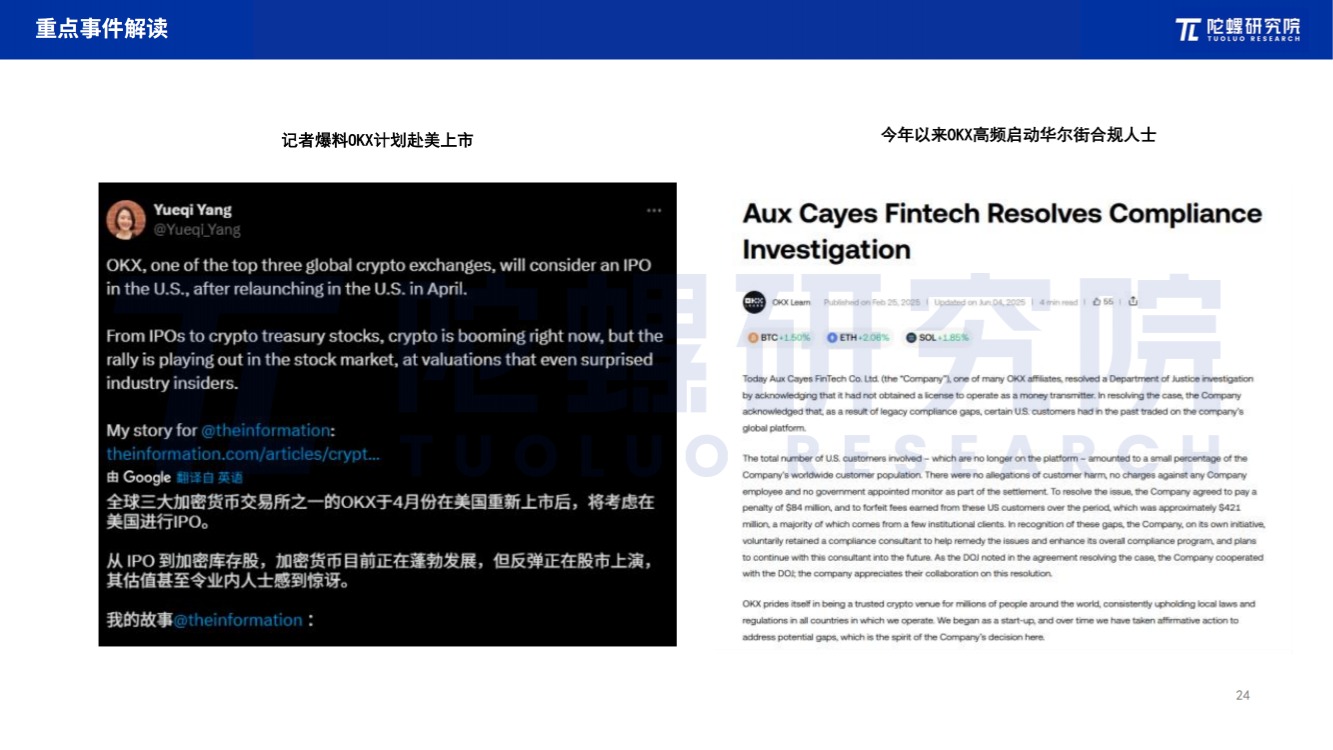Select the slide title '重点事件解读'

tap(101, 29)
